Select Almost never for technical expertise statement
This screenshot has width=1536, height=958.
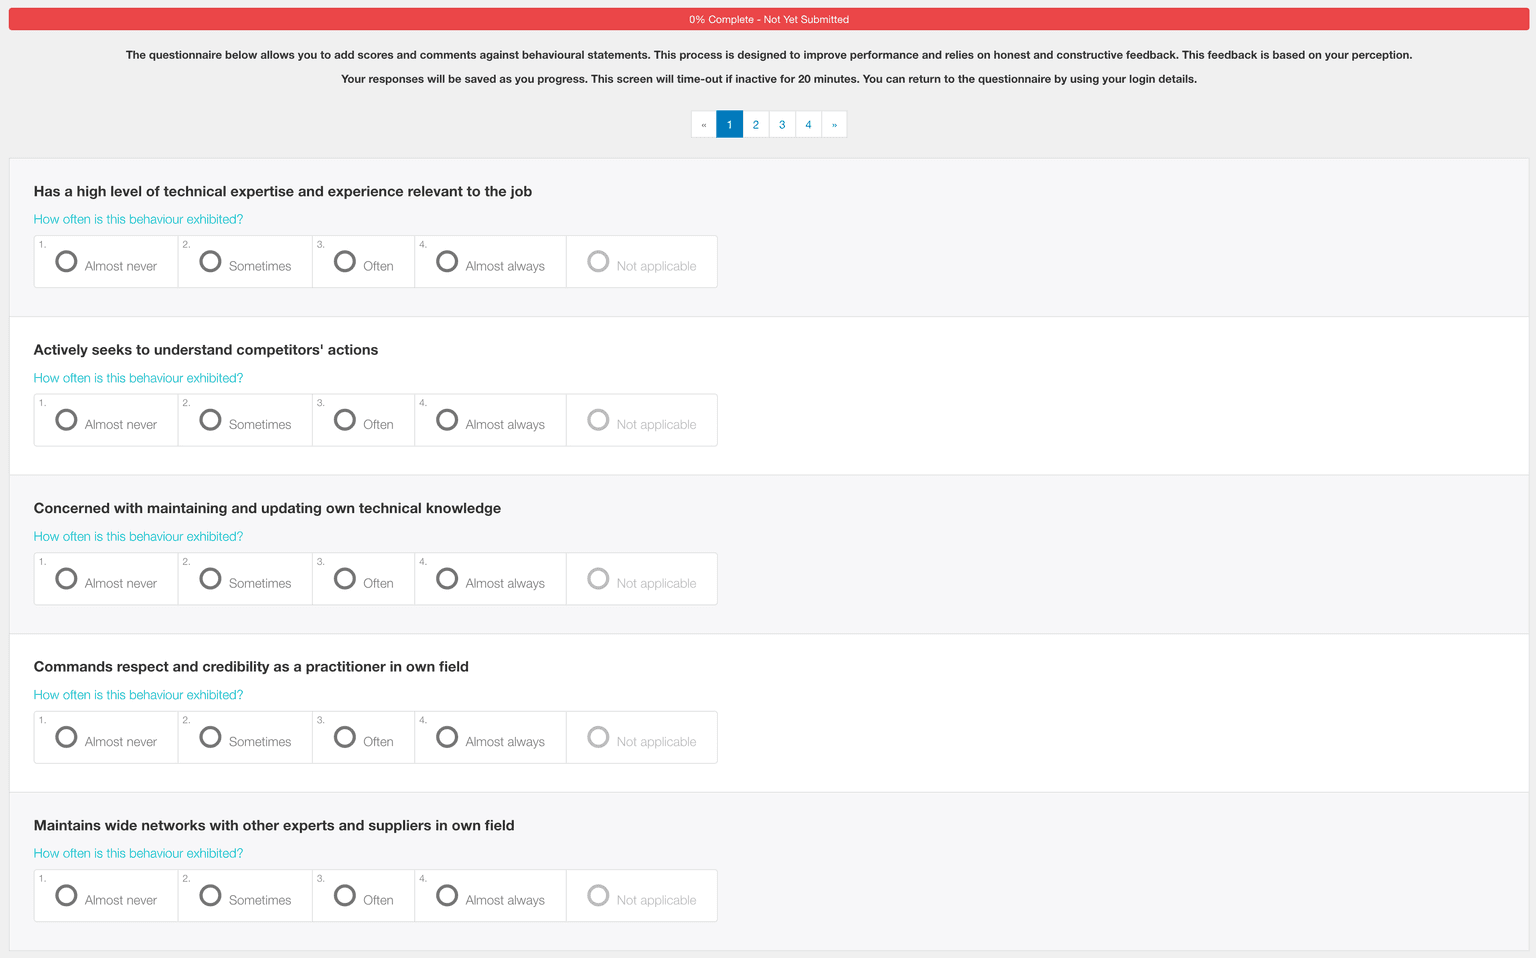tap(66, 262)
